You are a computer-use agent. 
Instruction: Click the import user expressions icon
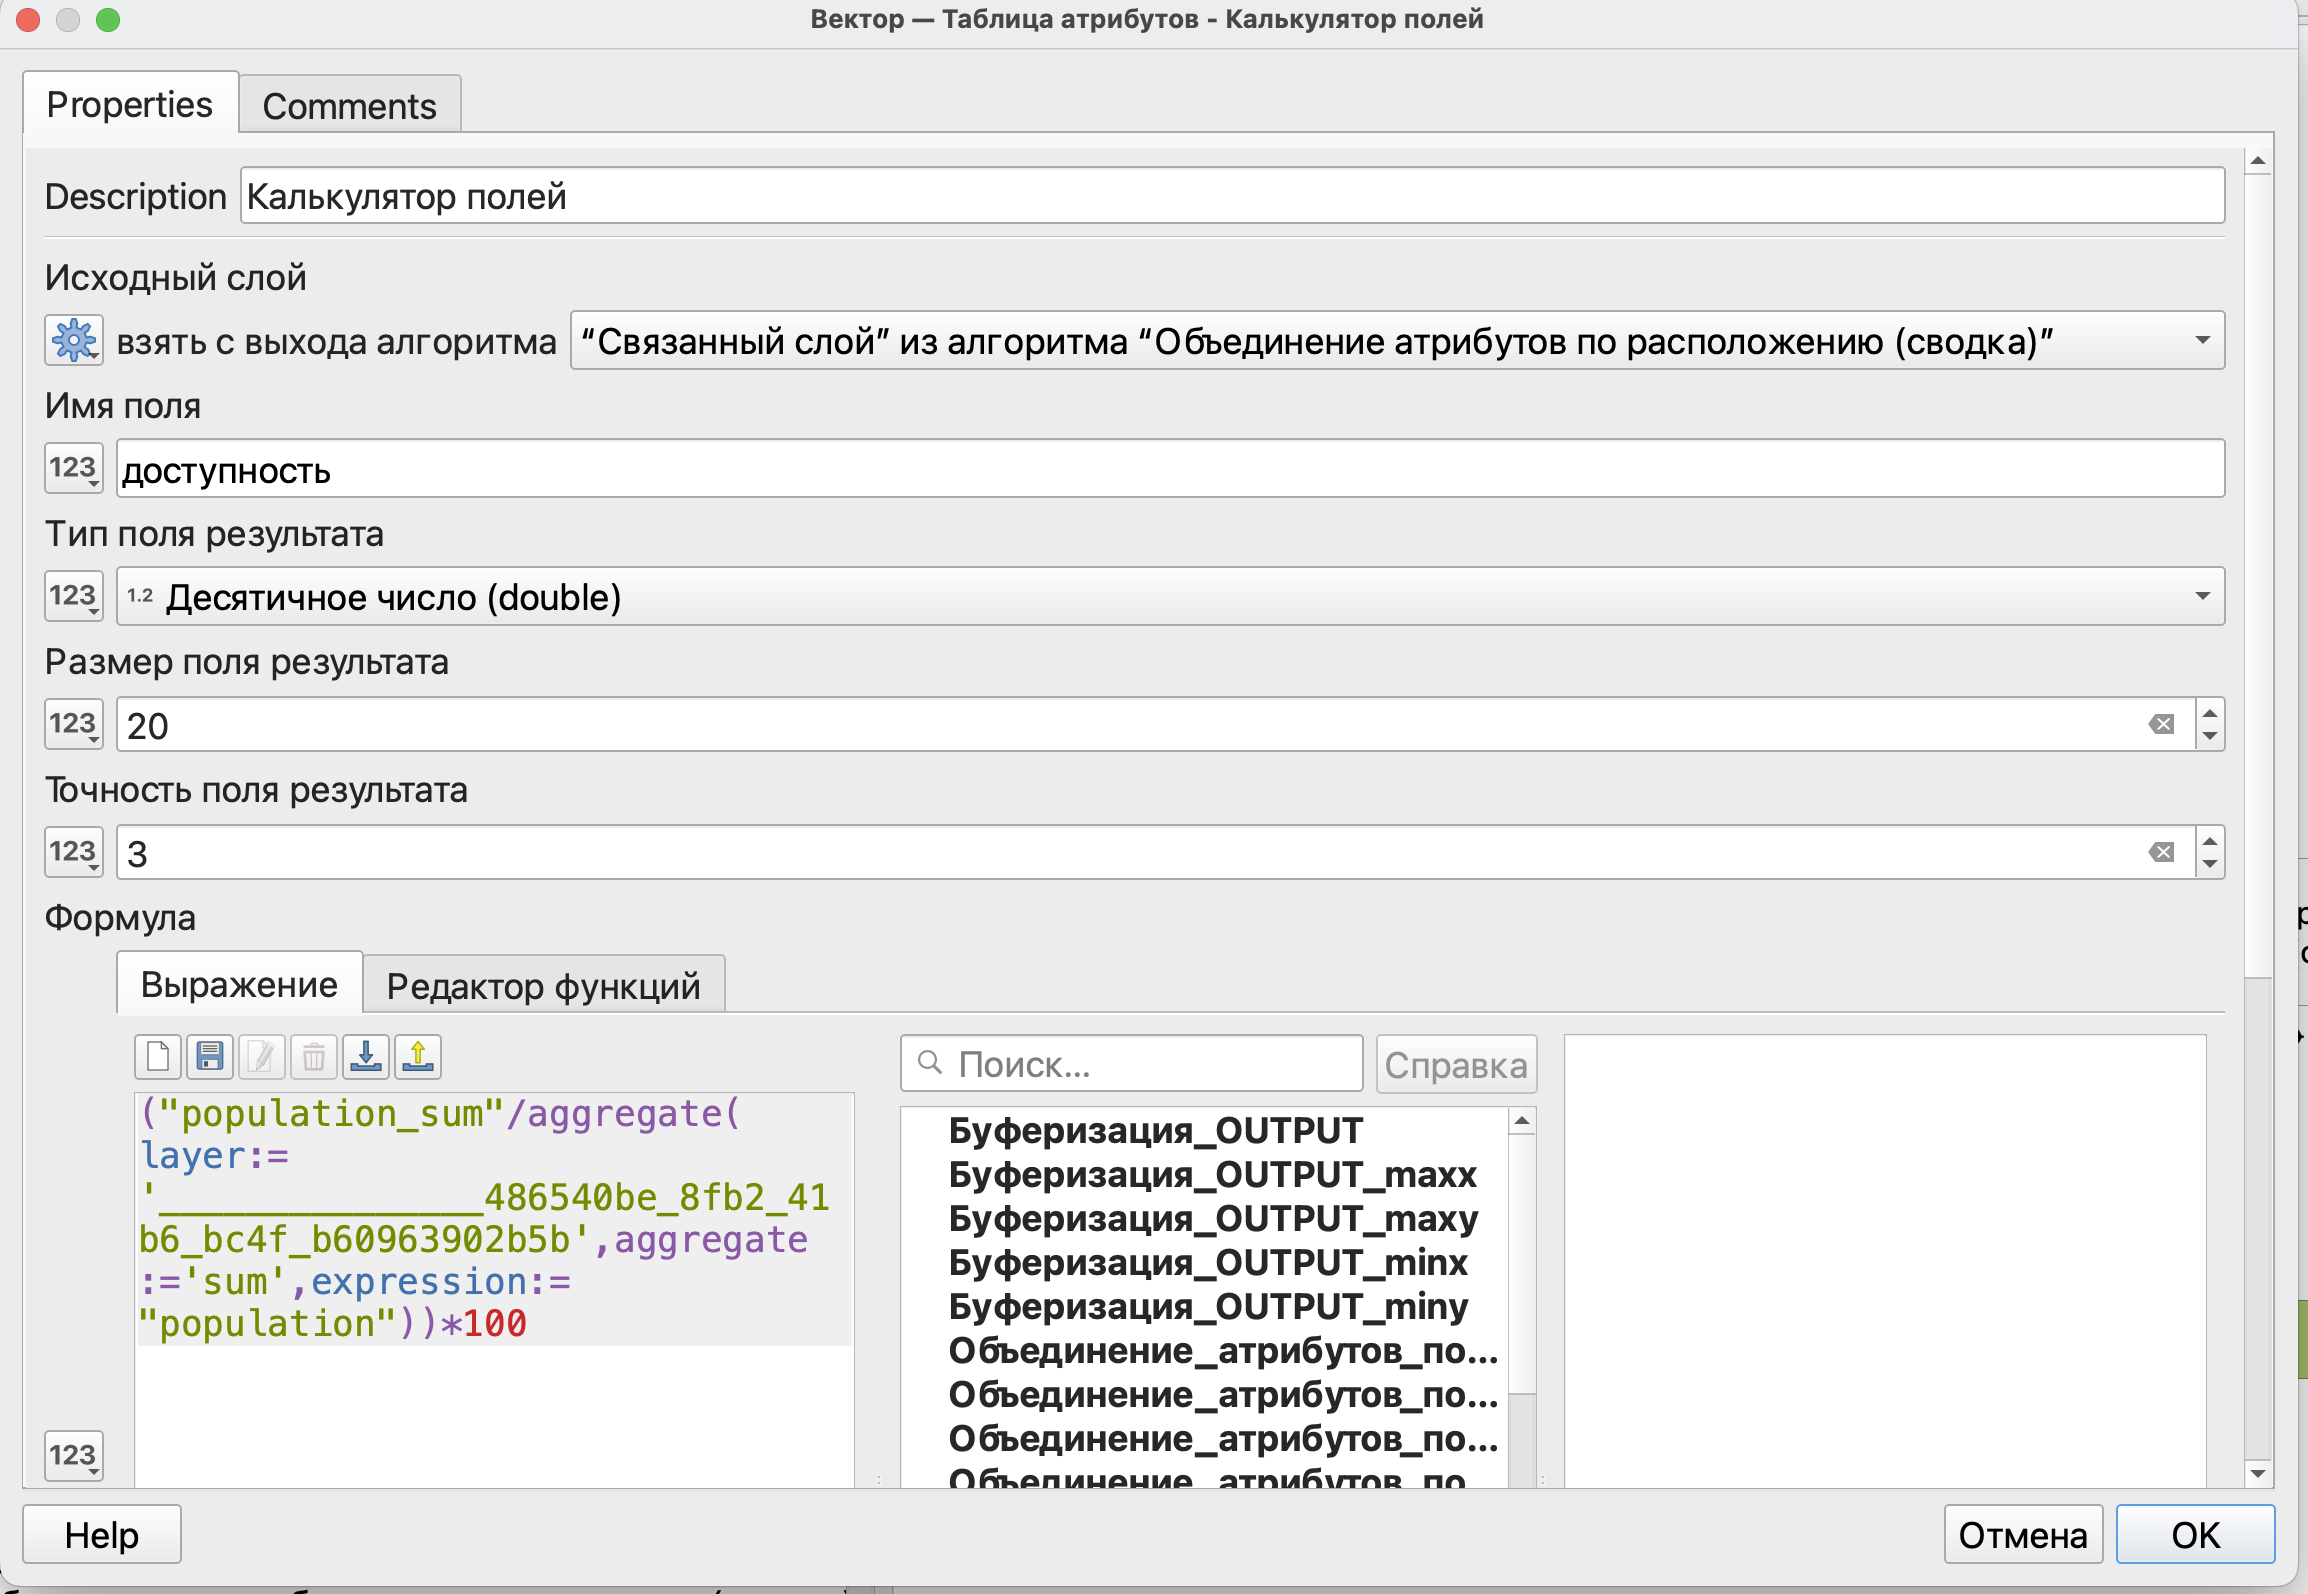tap(366, 1057)
